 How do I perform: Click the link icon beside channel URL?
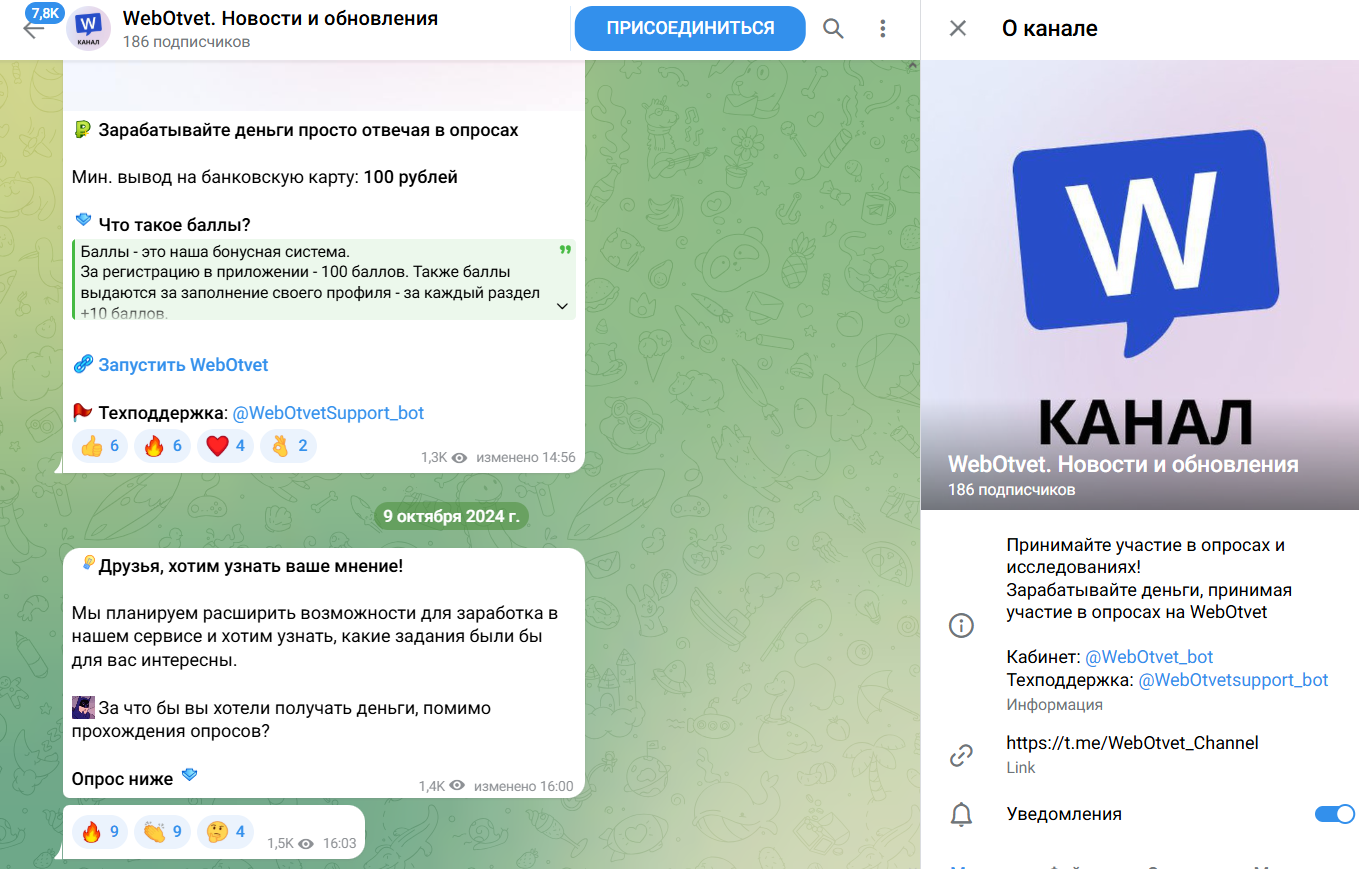(960, 755)
